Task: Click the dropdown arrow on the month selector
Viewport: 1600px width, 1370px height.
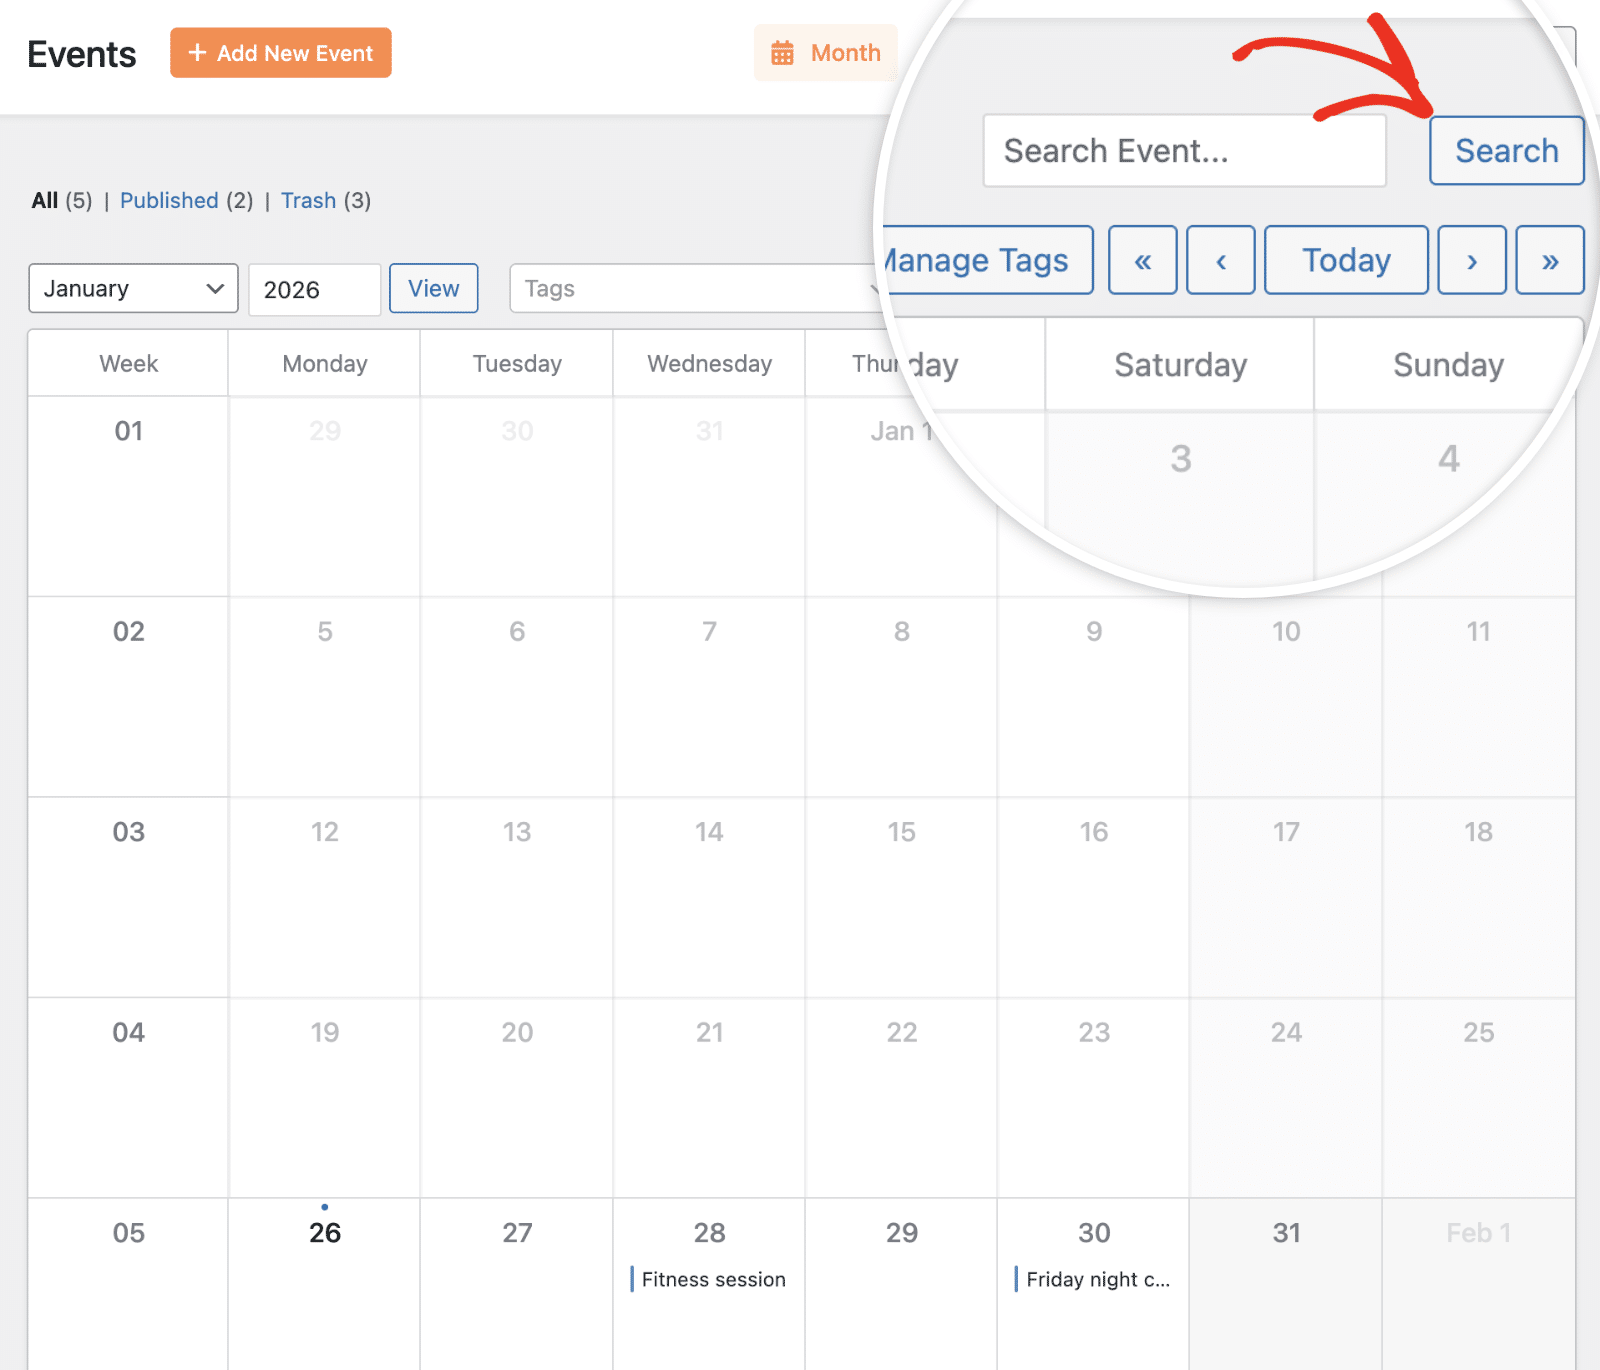Action: click(x=213, y=289)
